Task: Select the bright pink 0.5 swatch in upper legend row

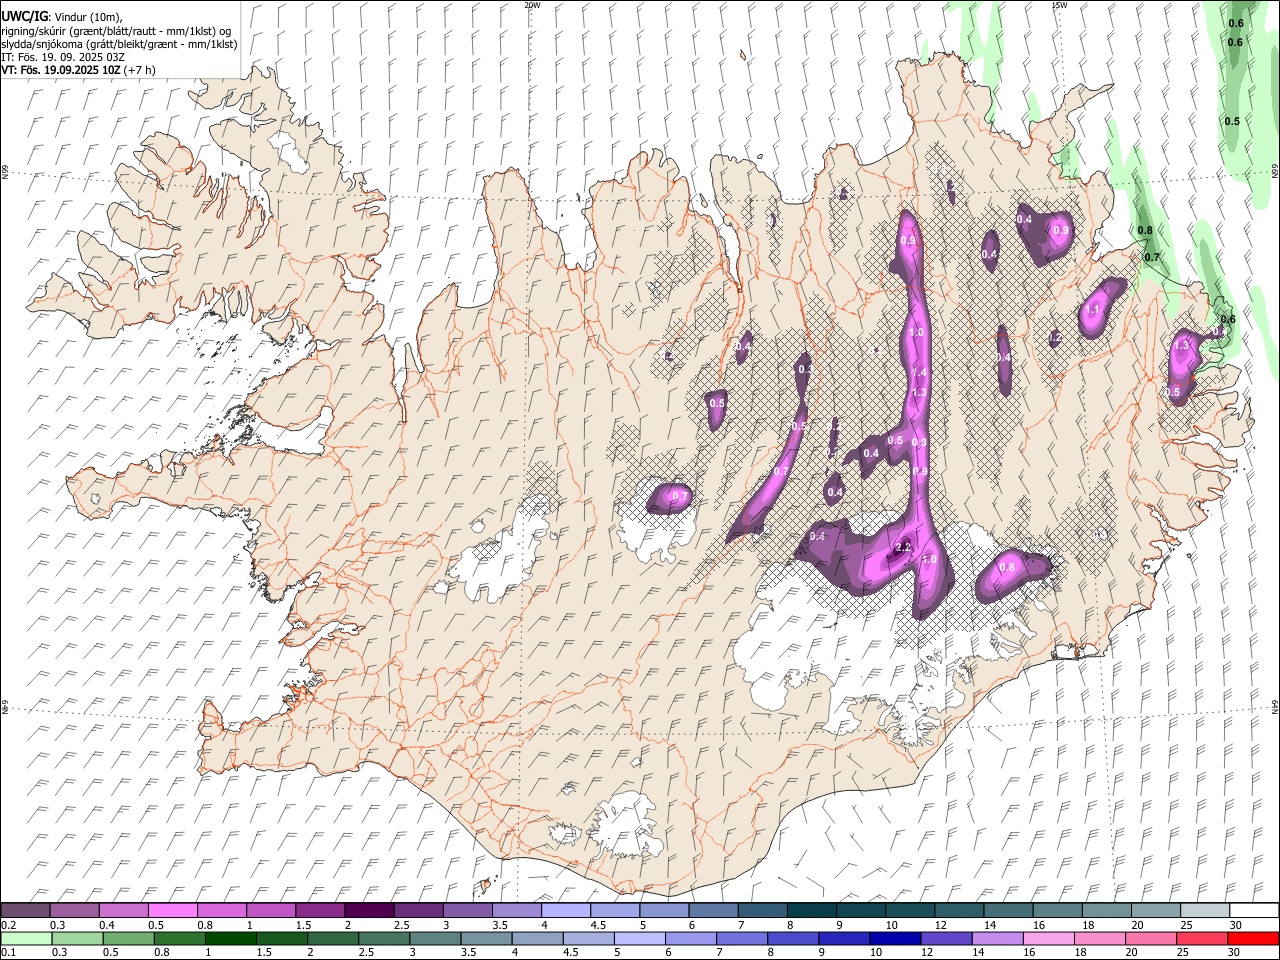Action: 173,910
